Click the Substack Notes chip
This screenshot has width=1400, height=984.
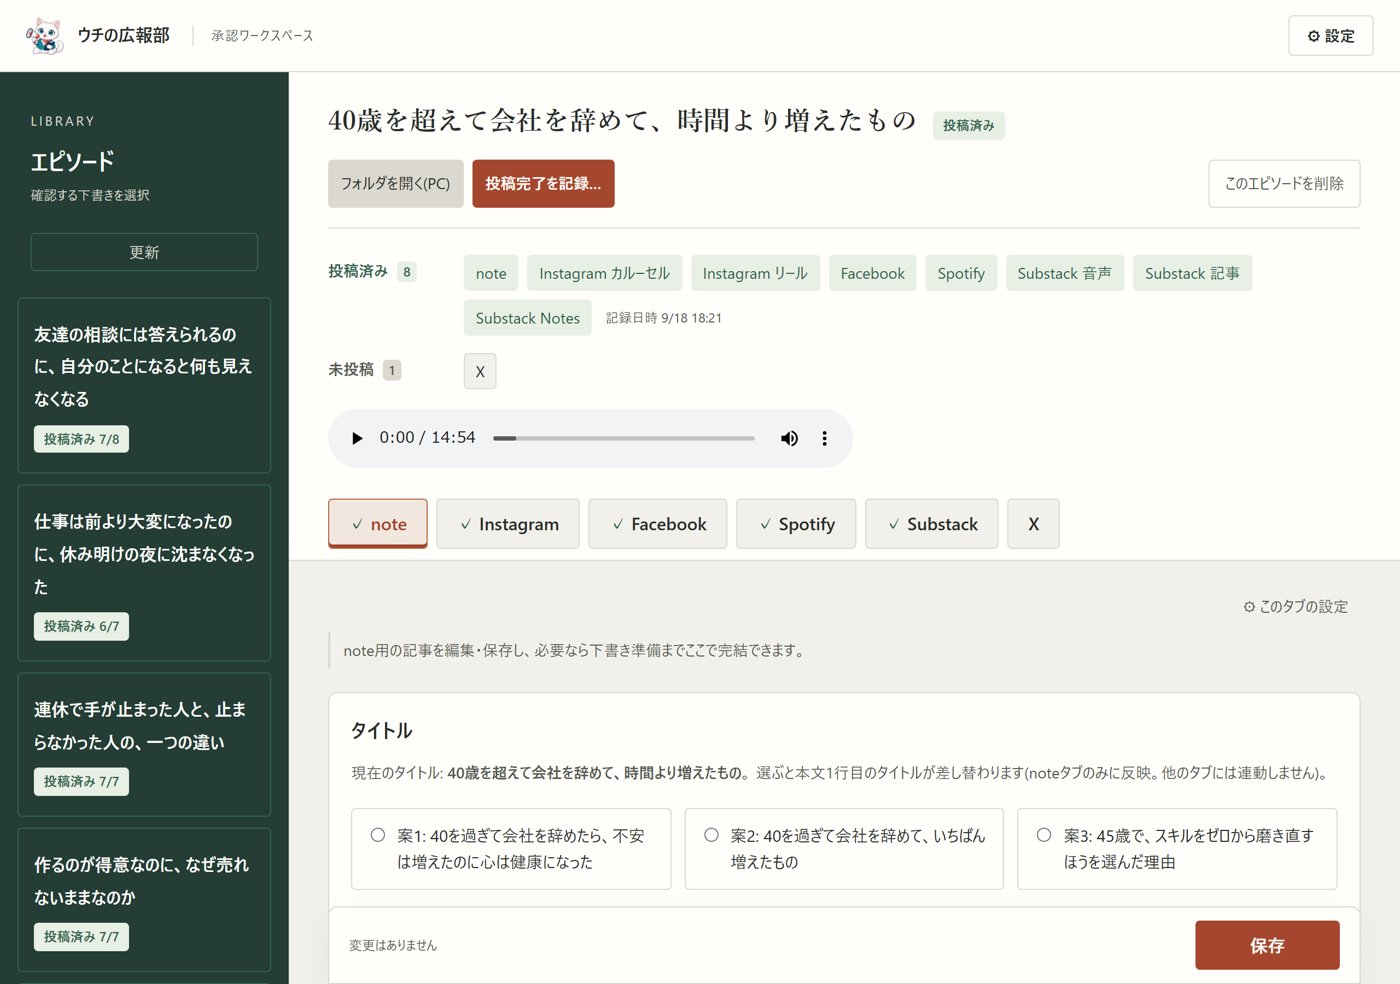(528, 318)
